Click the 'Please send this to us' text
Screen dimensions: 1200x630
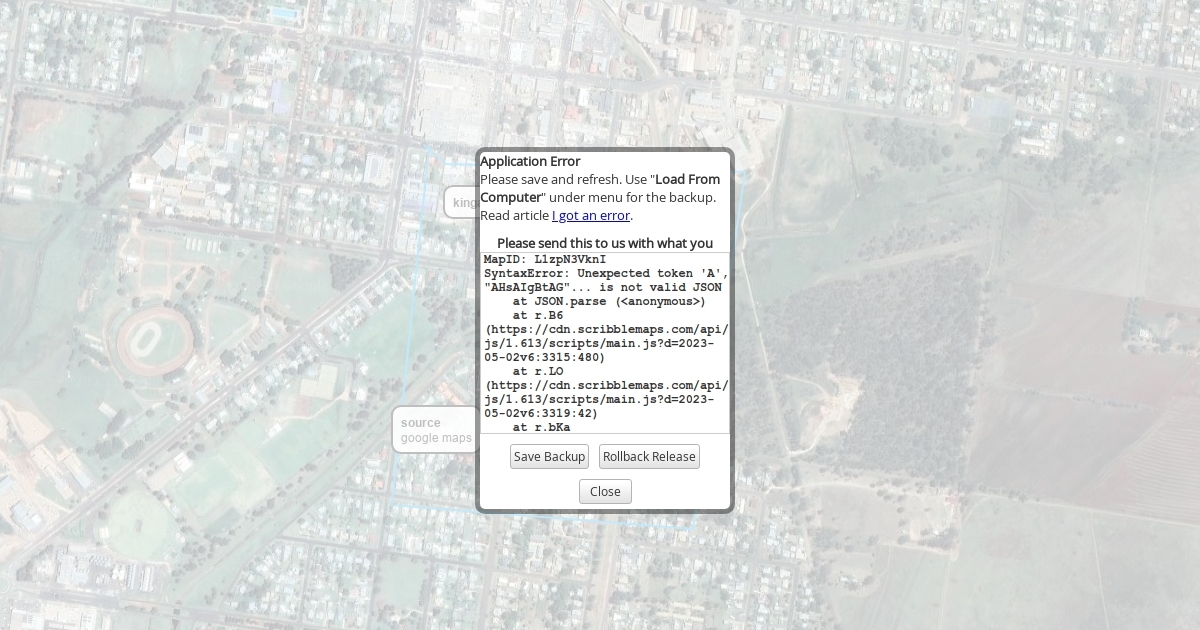[605, 243]
